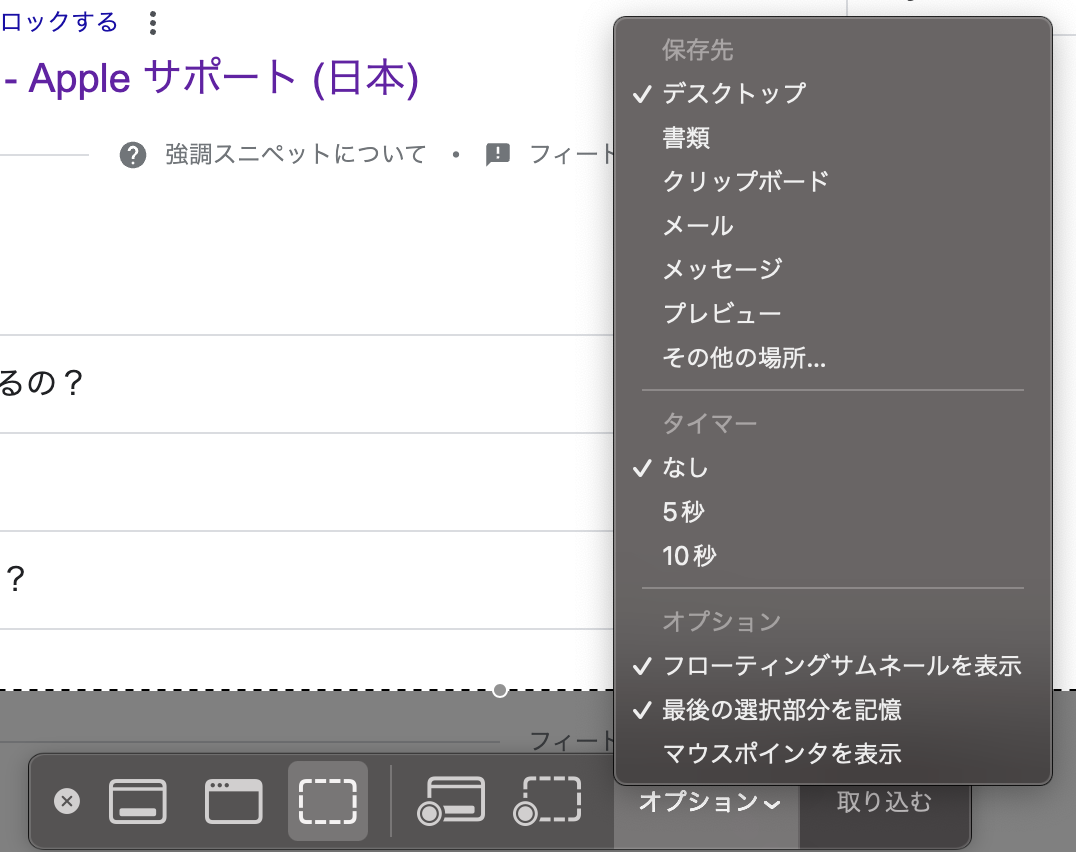This screenshot has height=852, width=1076.
Task: Click the 取り込む capture button
Action: click(x=885, y=800)
